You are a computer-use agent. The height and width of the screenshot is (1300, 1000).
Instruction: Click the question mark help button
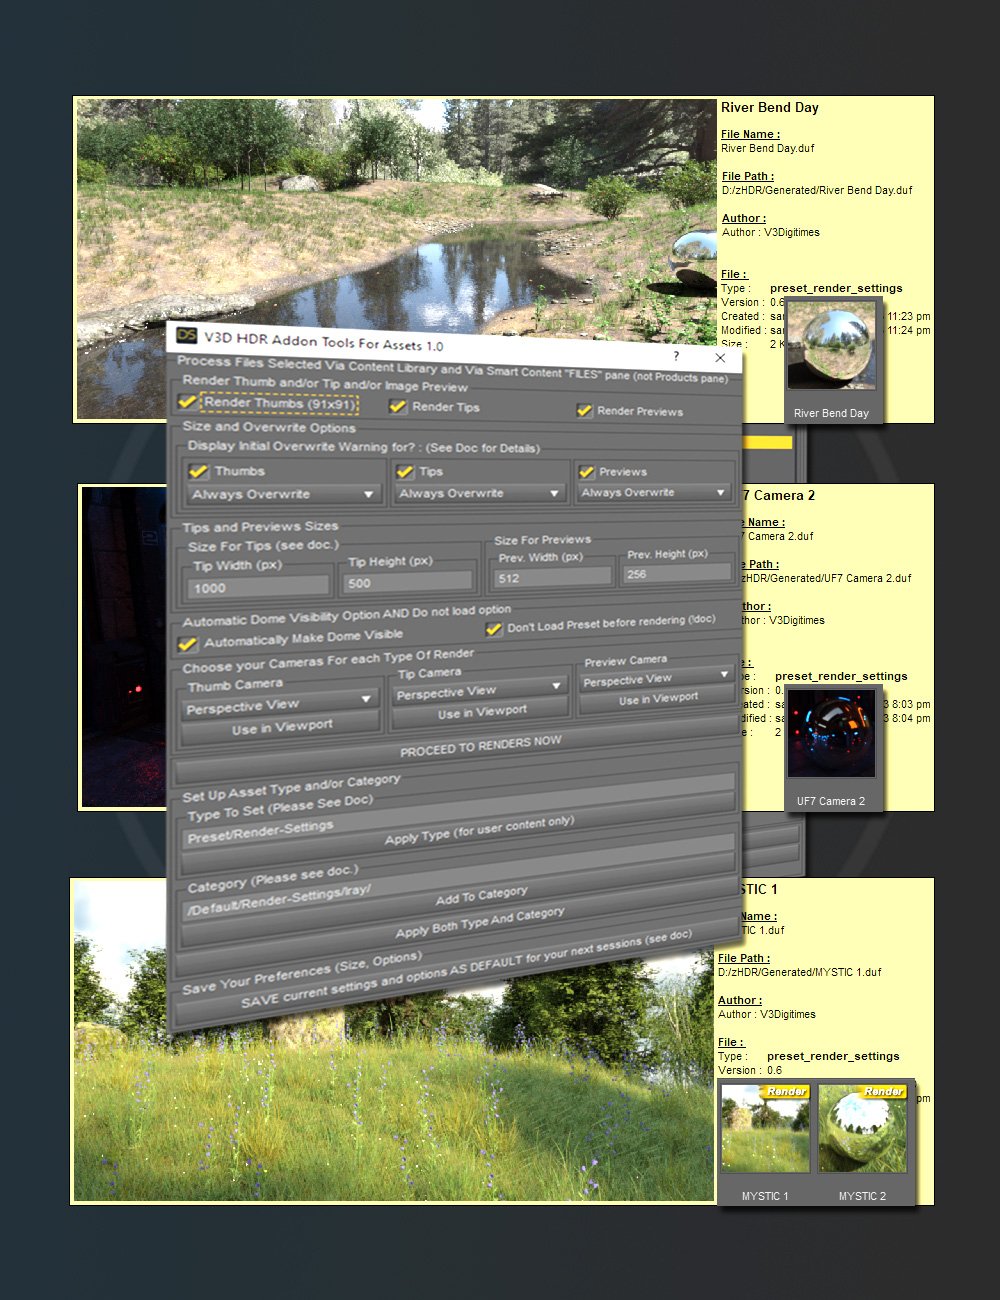click(676, 356)
